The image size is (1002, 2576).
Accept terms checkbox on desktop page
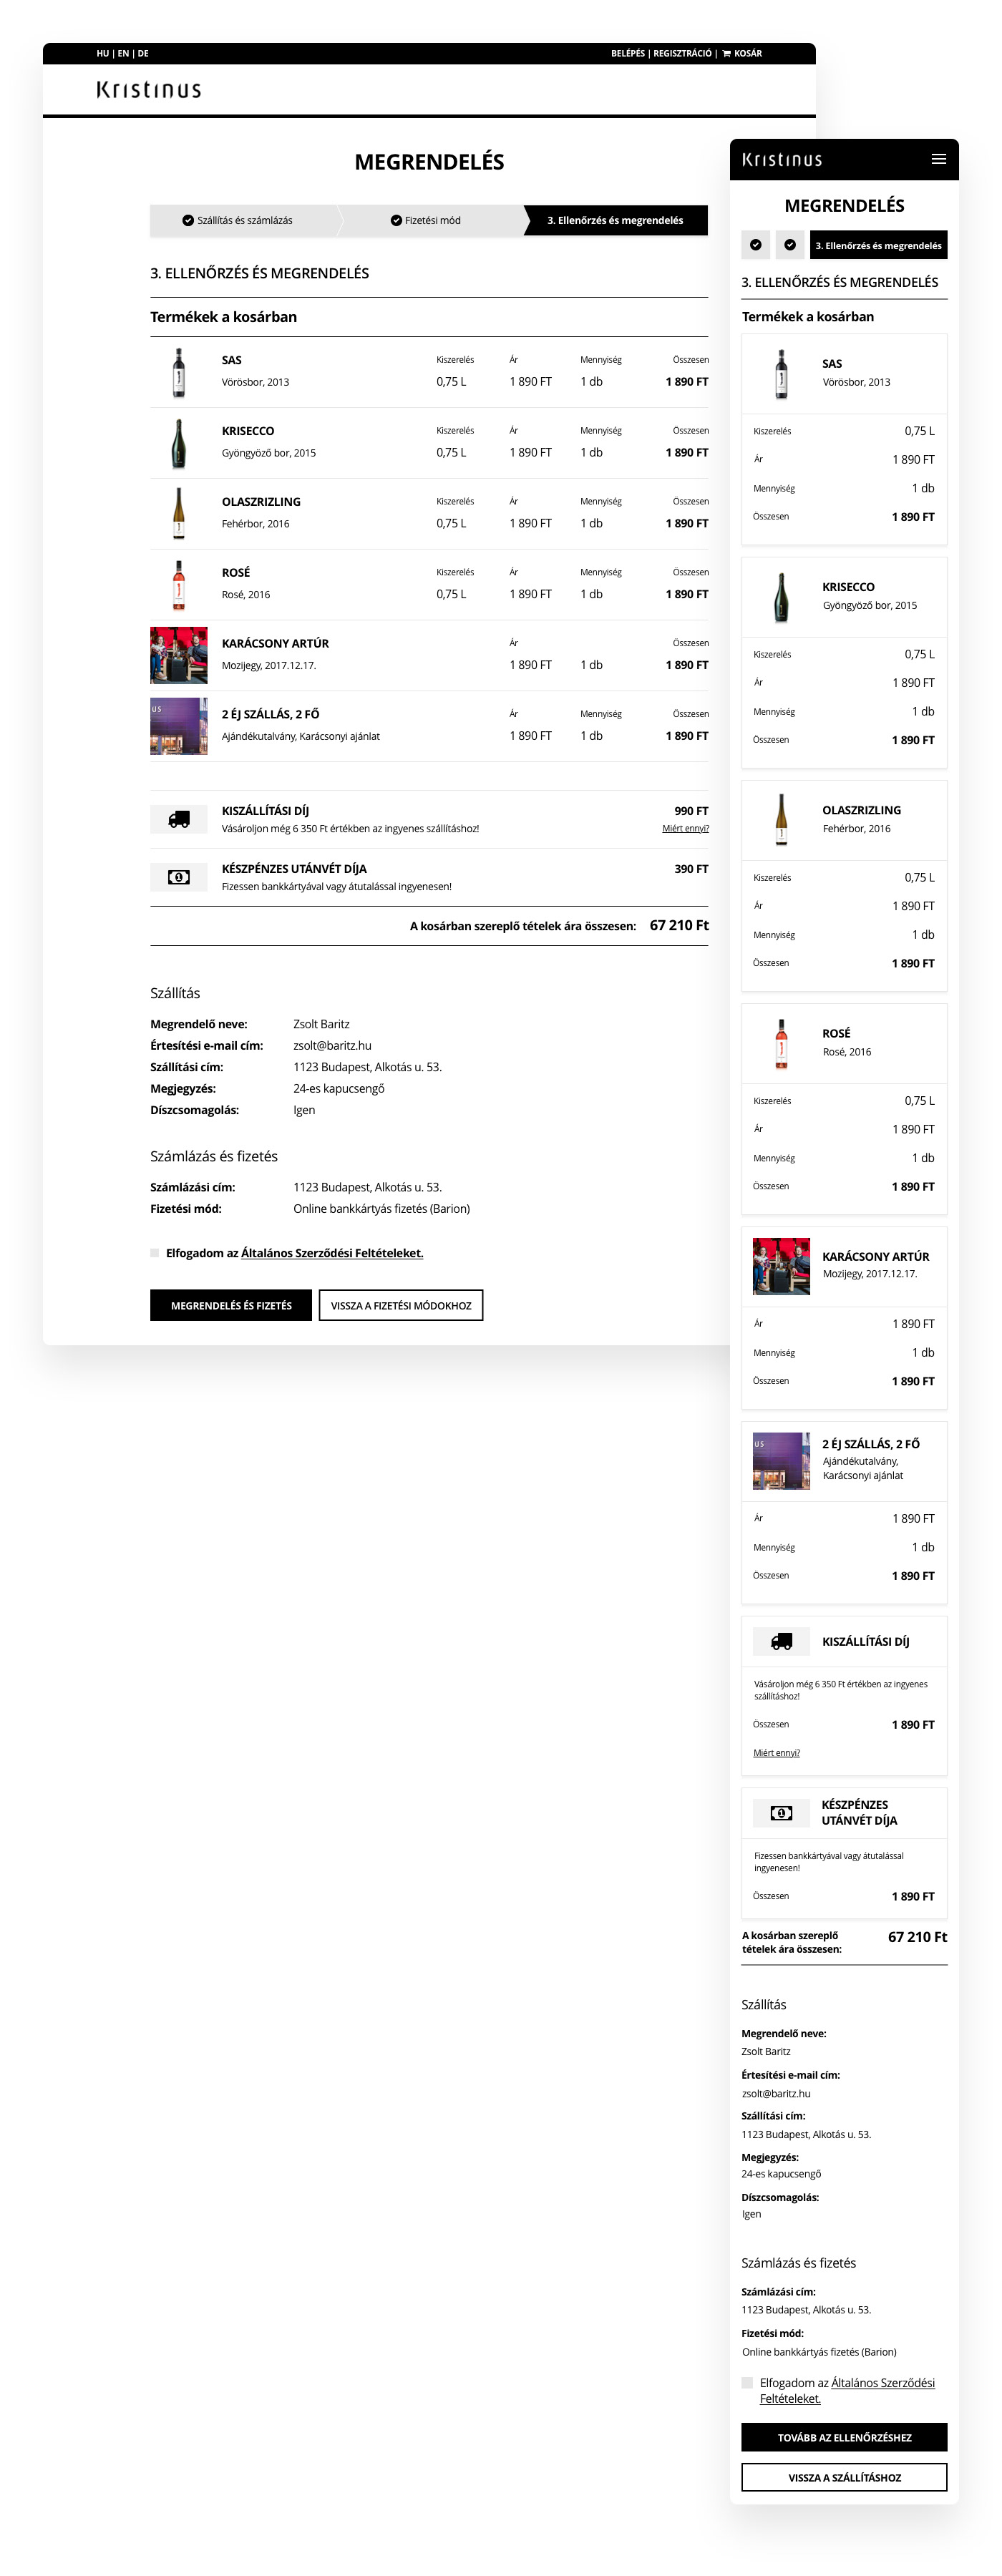[x=155, y=1253]
